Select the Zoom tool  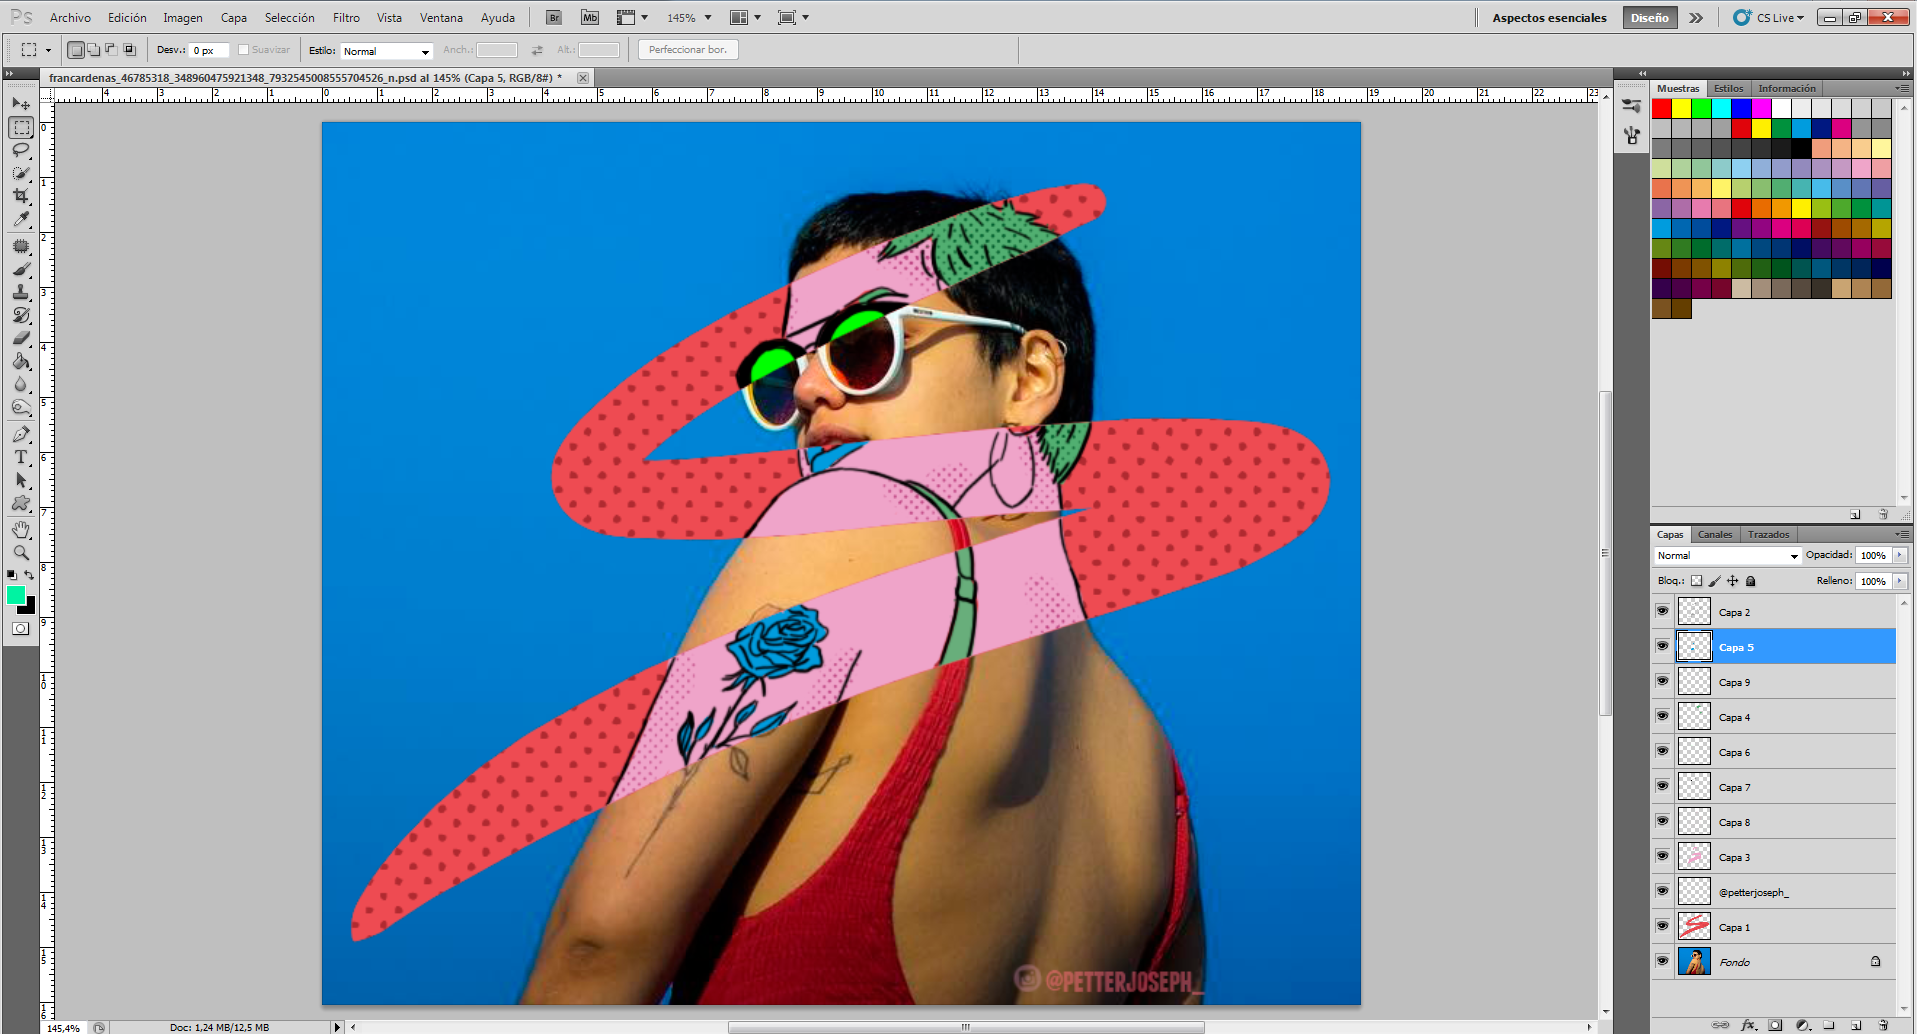[x=21, y=552]
